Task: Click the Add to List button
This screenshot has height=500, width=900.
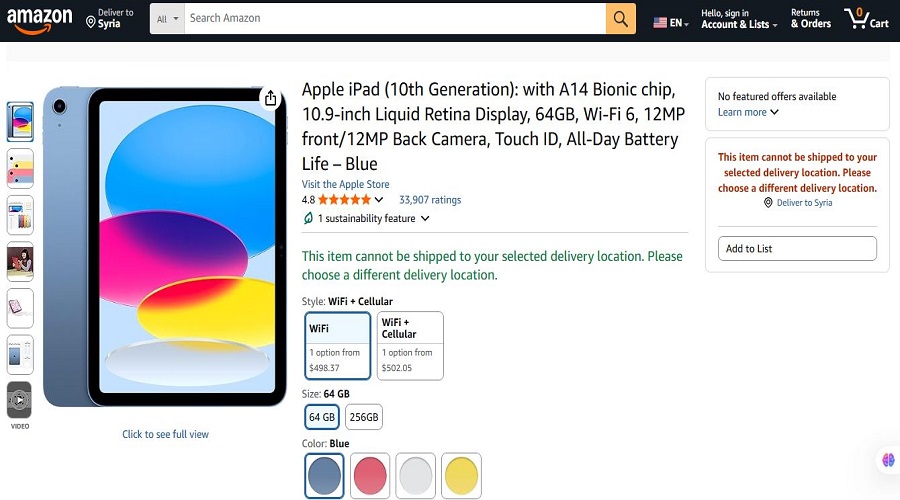Action: [797, 249]
